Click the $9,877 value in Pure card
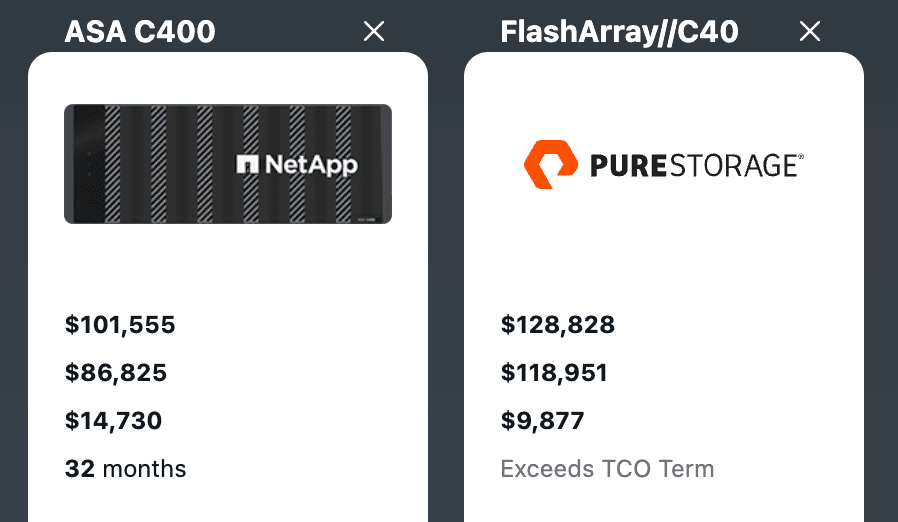Image resolution: width=898 pixels, height=522 pixels. click(x=542, y=421)
